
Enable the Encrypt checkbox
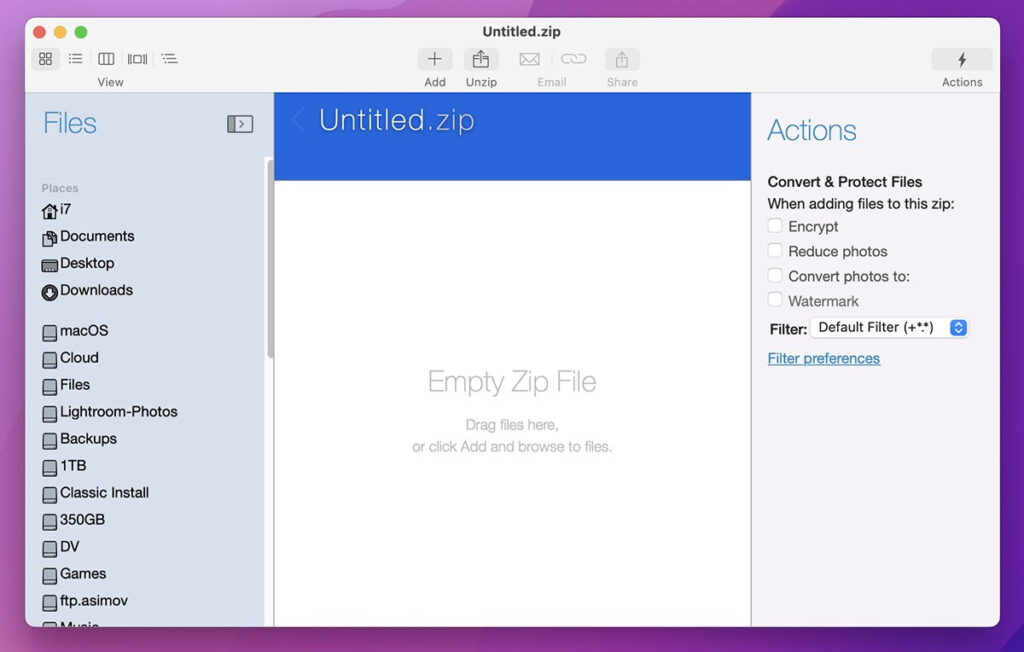tap(775, 226)
